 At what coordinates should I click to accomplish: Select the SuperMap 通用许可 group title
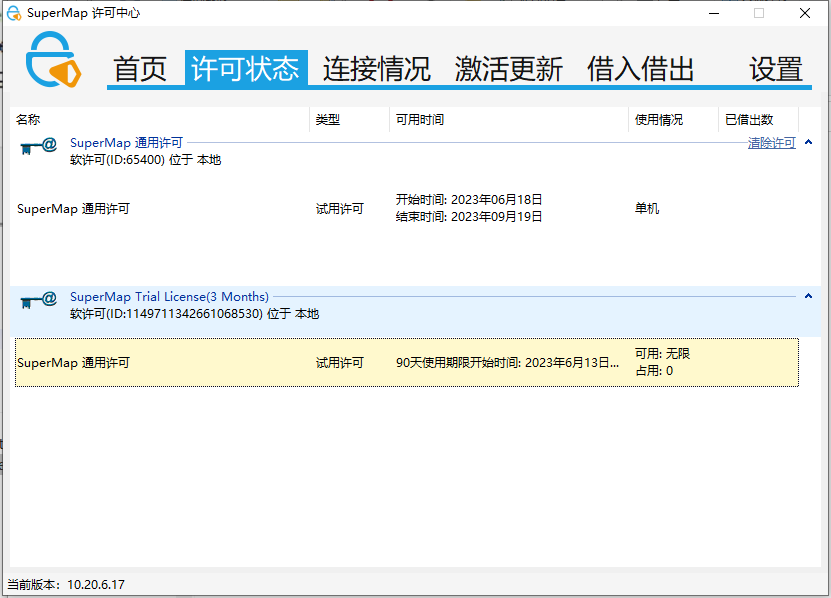[x=126, y=143]
